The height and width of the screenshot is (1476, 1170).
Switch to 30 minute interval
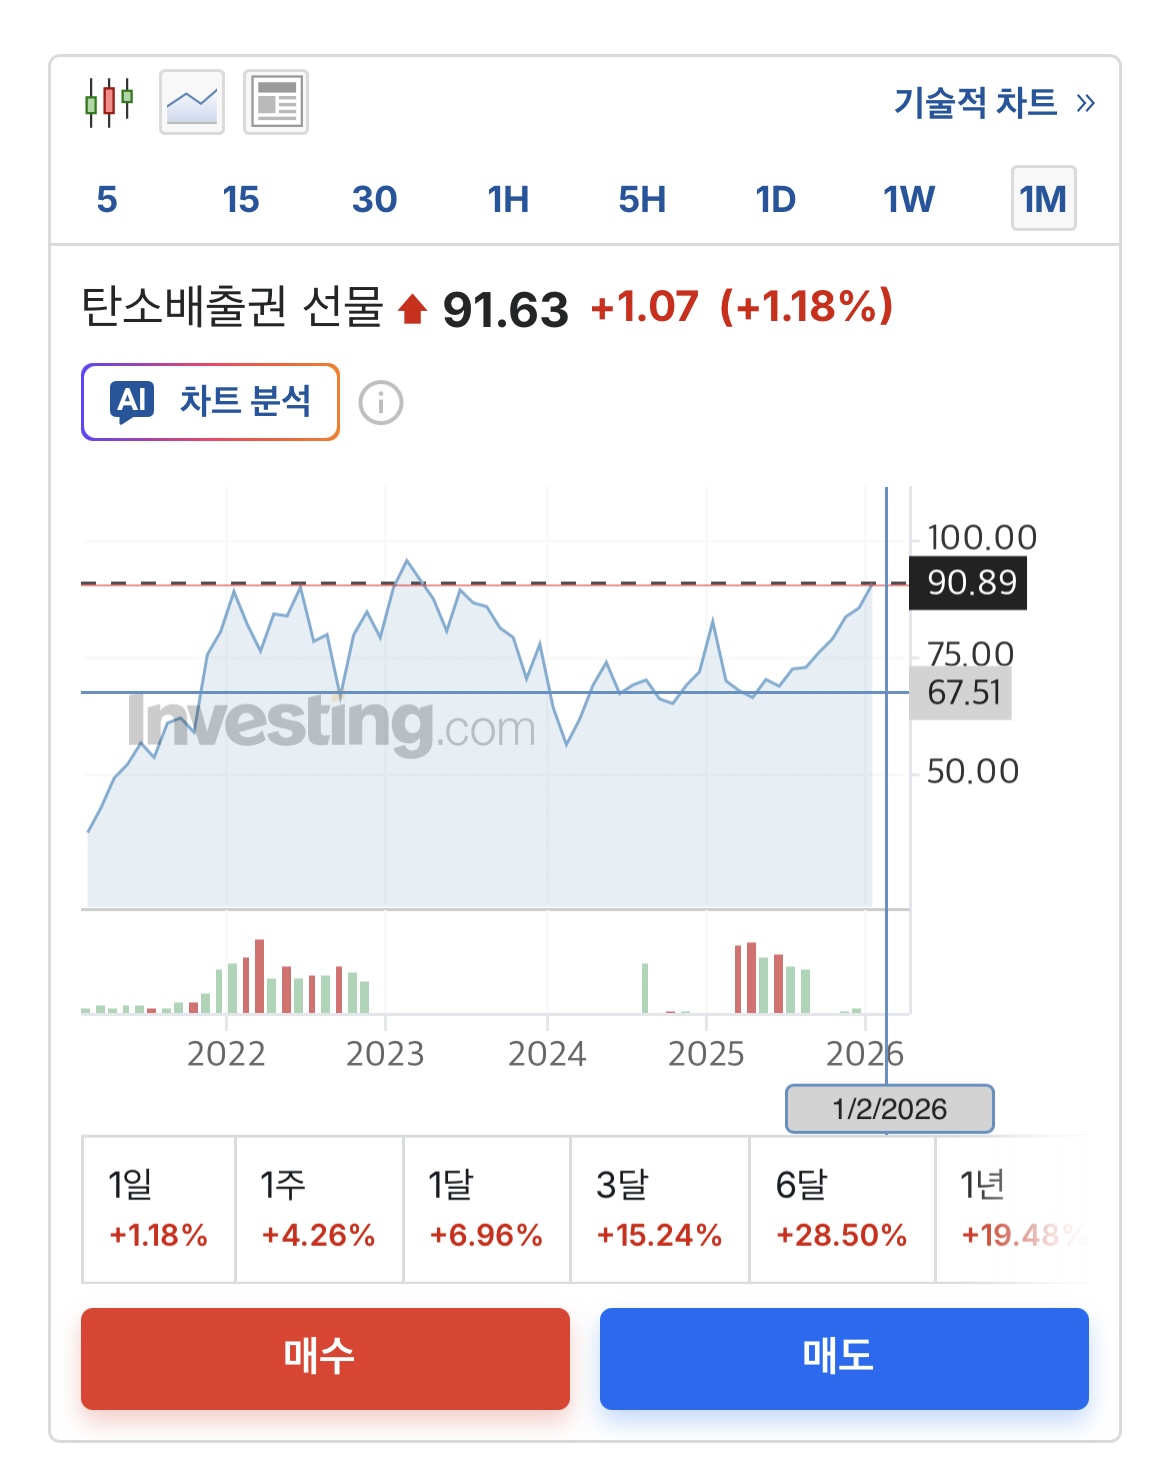point(375,199)
